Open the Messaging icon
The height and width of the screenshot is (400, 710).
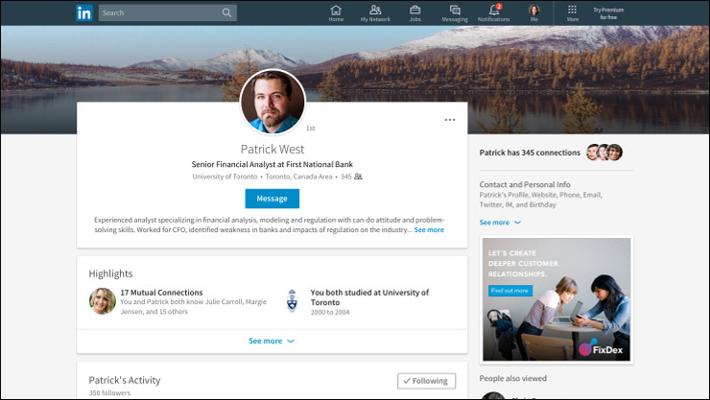click(454, 12)
